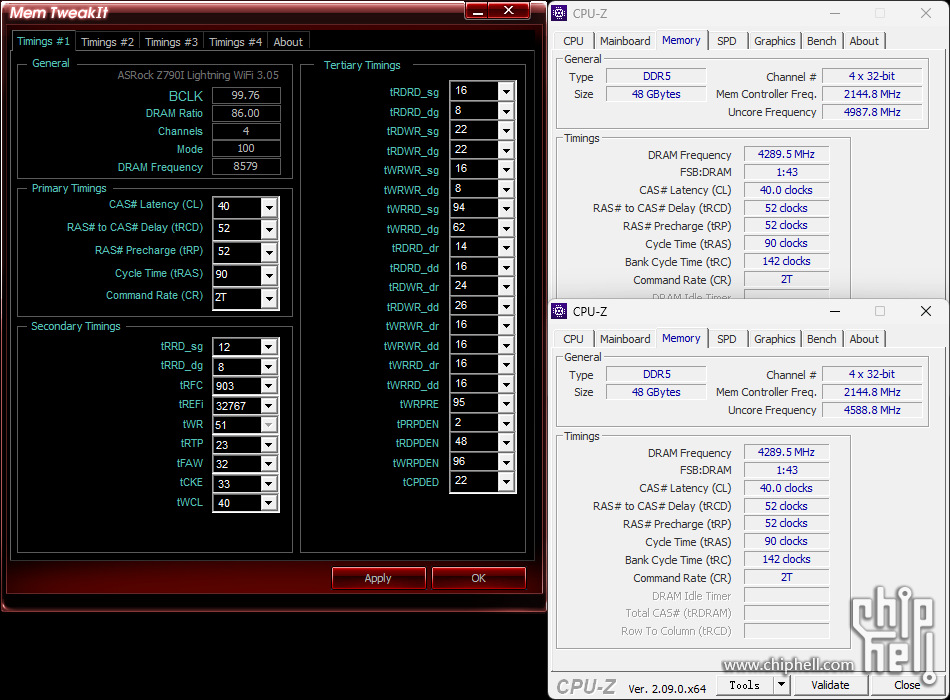Click the DRAM Ratio field 86.00
This screenshot has height=700, width=950.
click(x=246, y=113)
